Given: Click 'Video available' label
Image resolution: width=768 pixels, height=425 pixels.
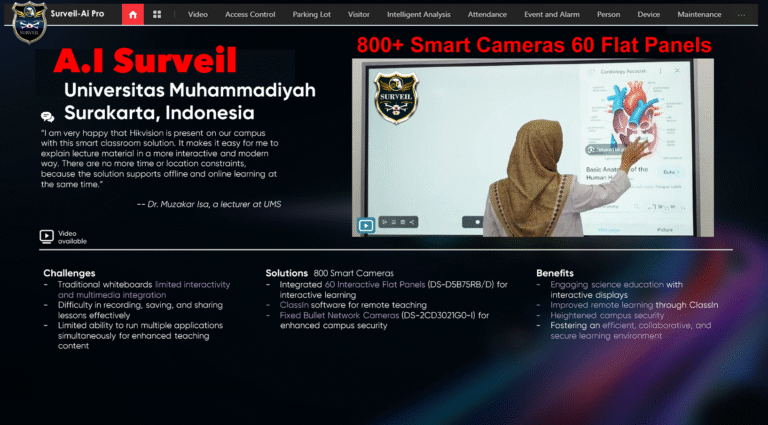Looking at the screenshot, I should coord(72,237).
